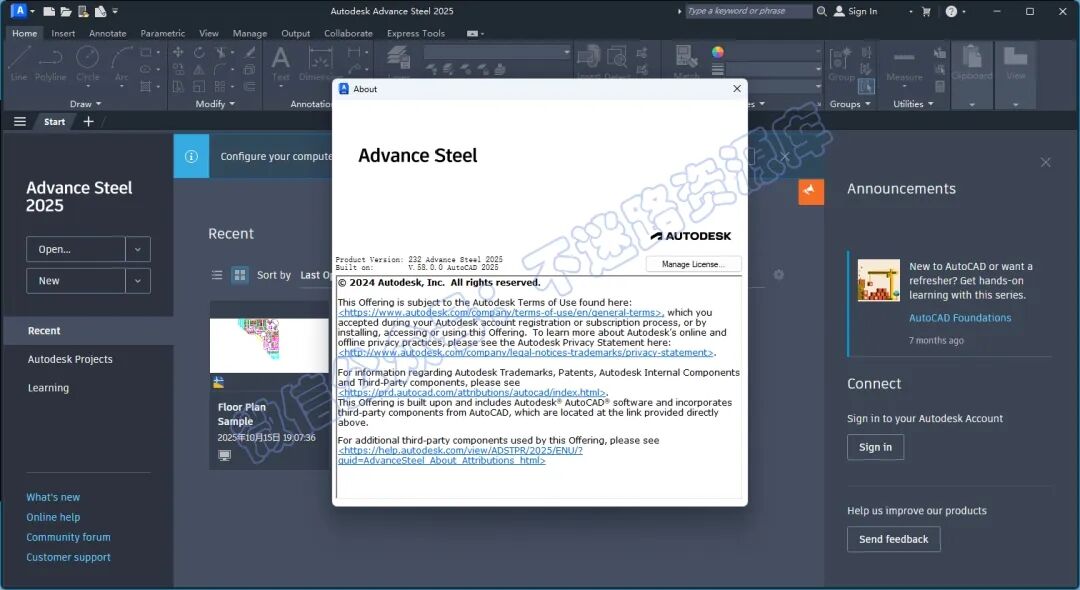Click the search magnifier icon
This screenshot has height=590, width=1080.
(822, 11)
